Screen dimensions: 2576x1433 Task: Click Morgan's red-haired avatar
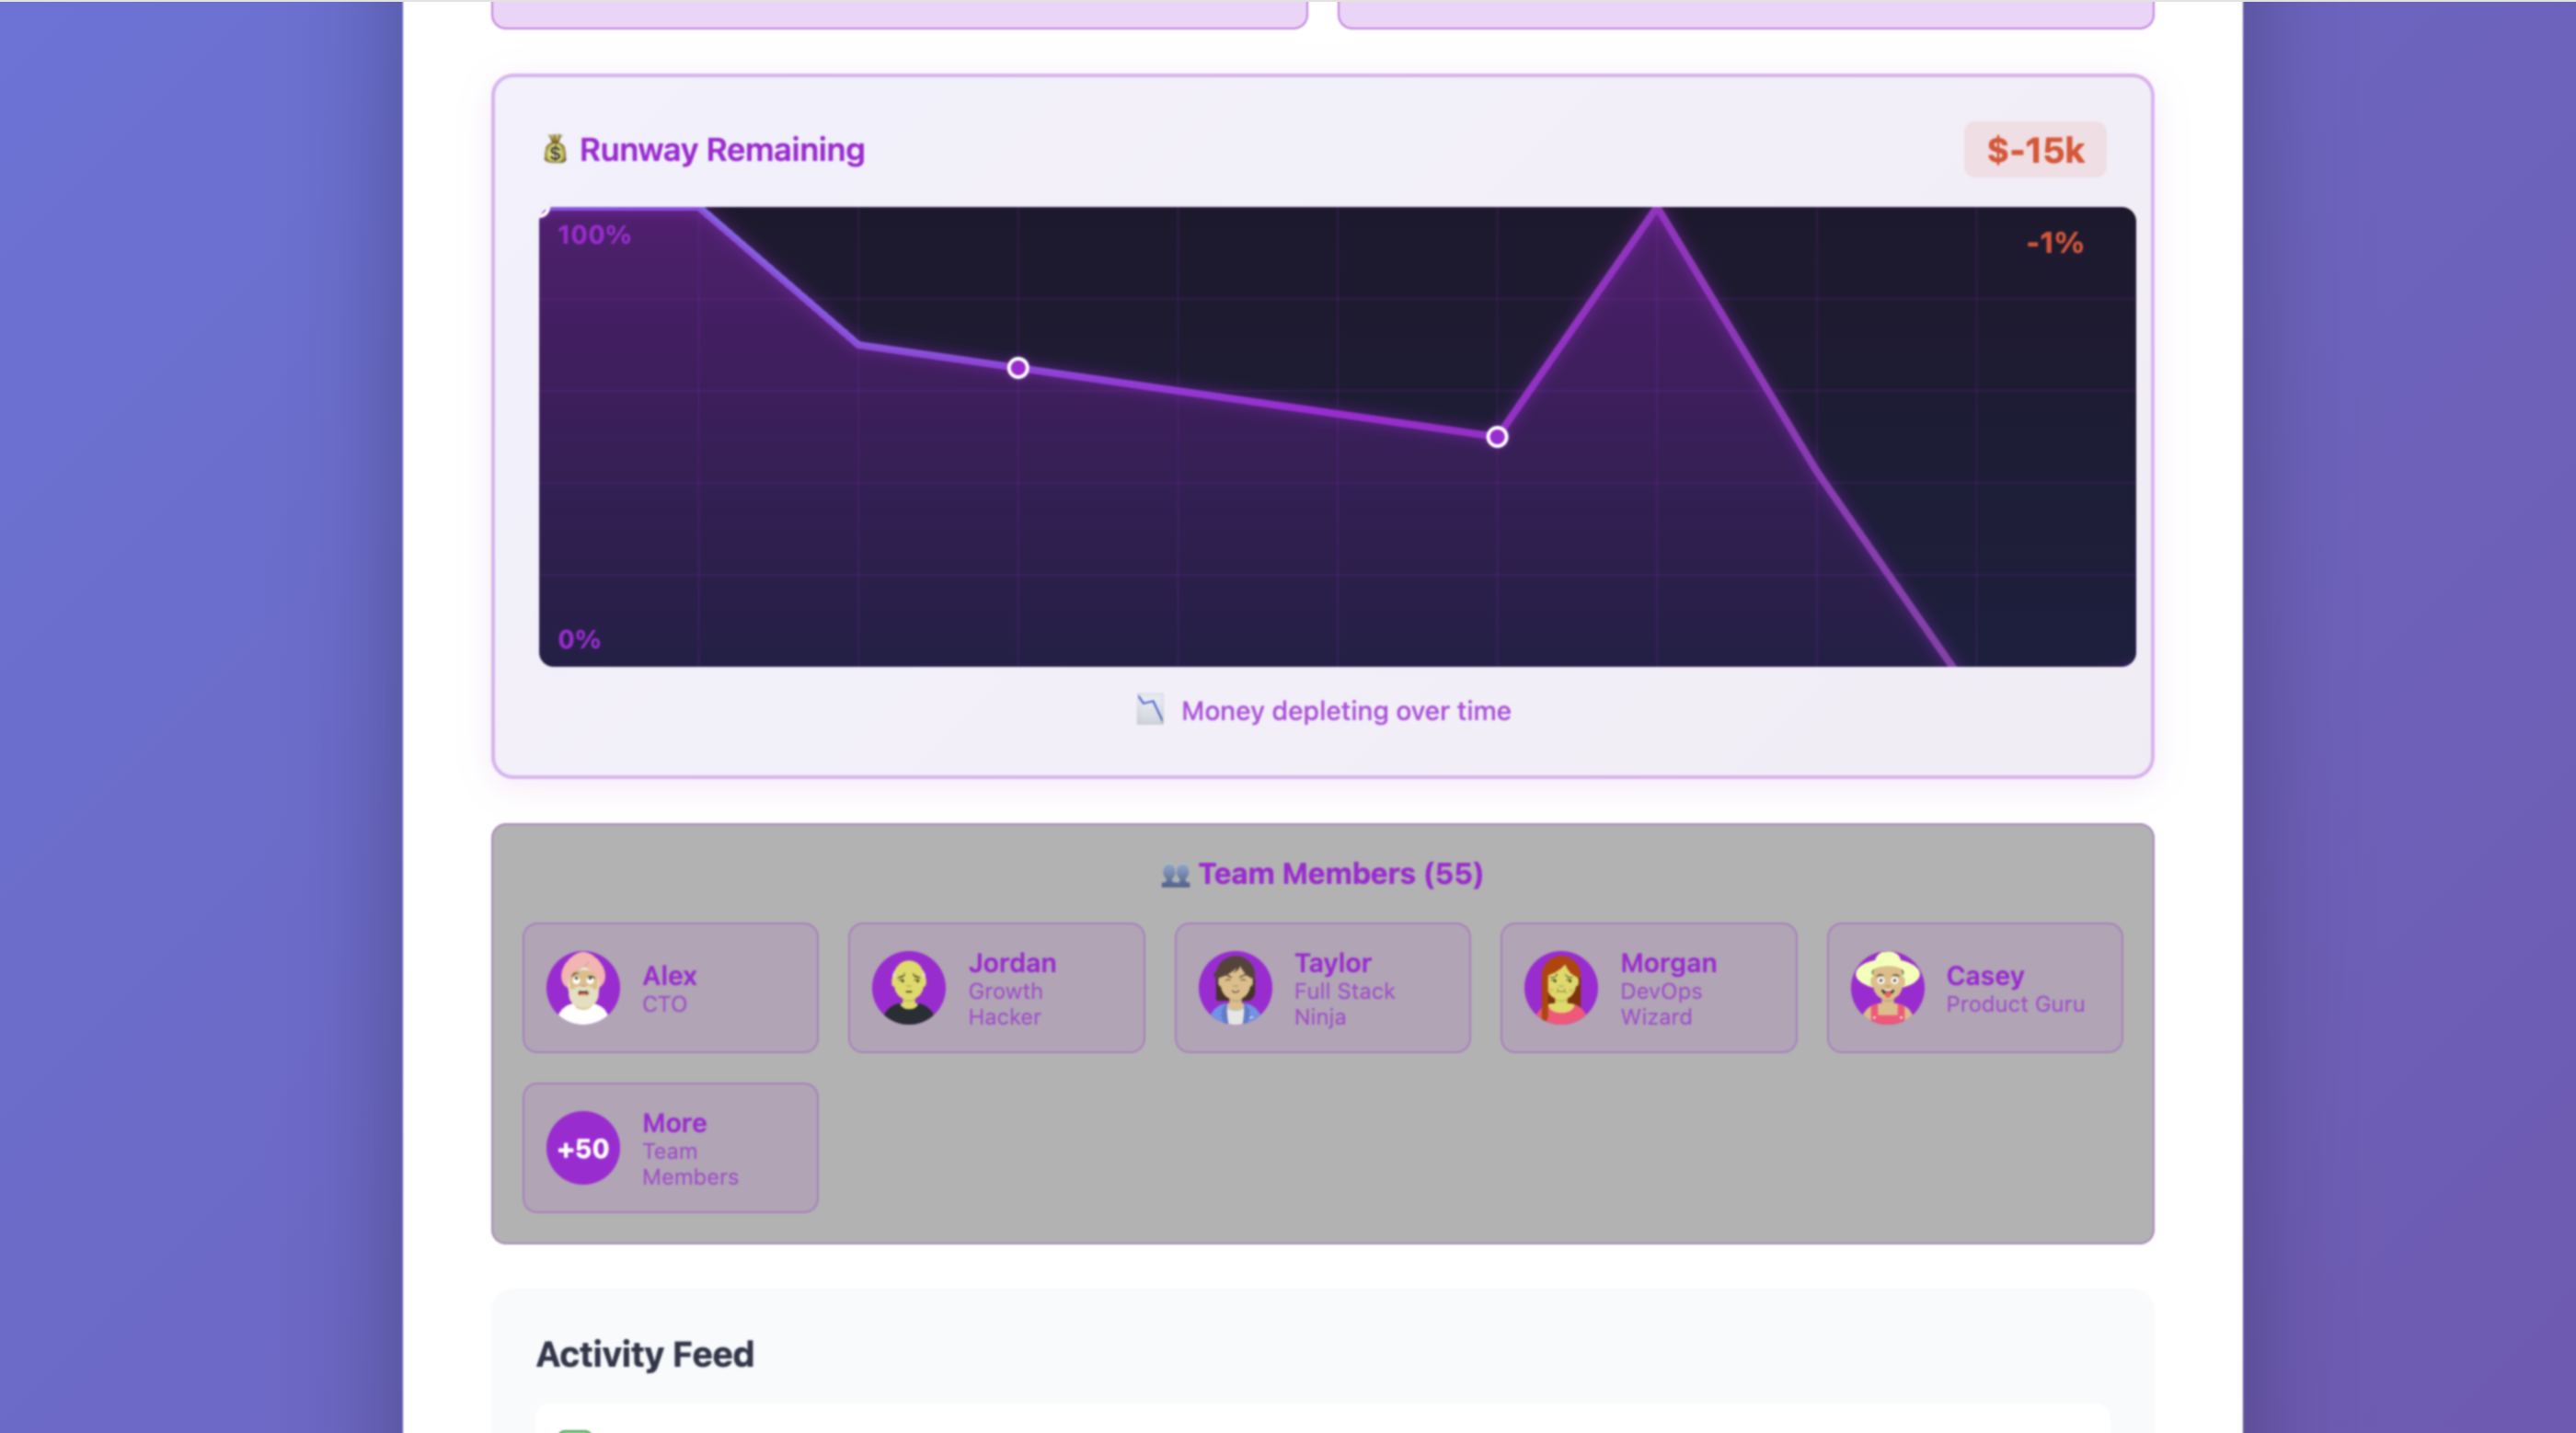click(1560, 988)
